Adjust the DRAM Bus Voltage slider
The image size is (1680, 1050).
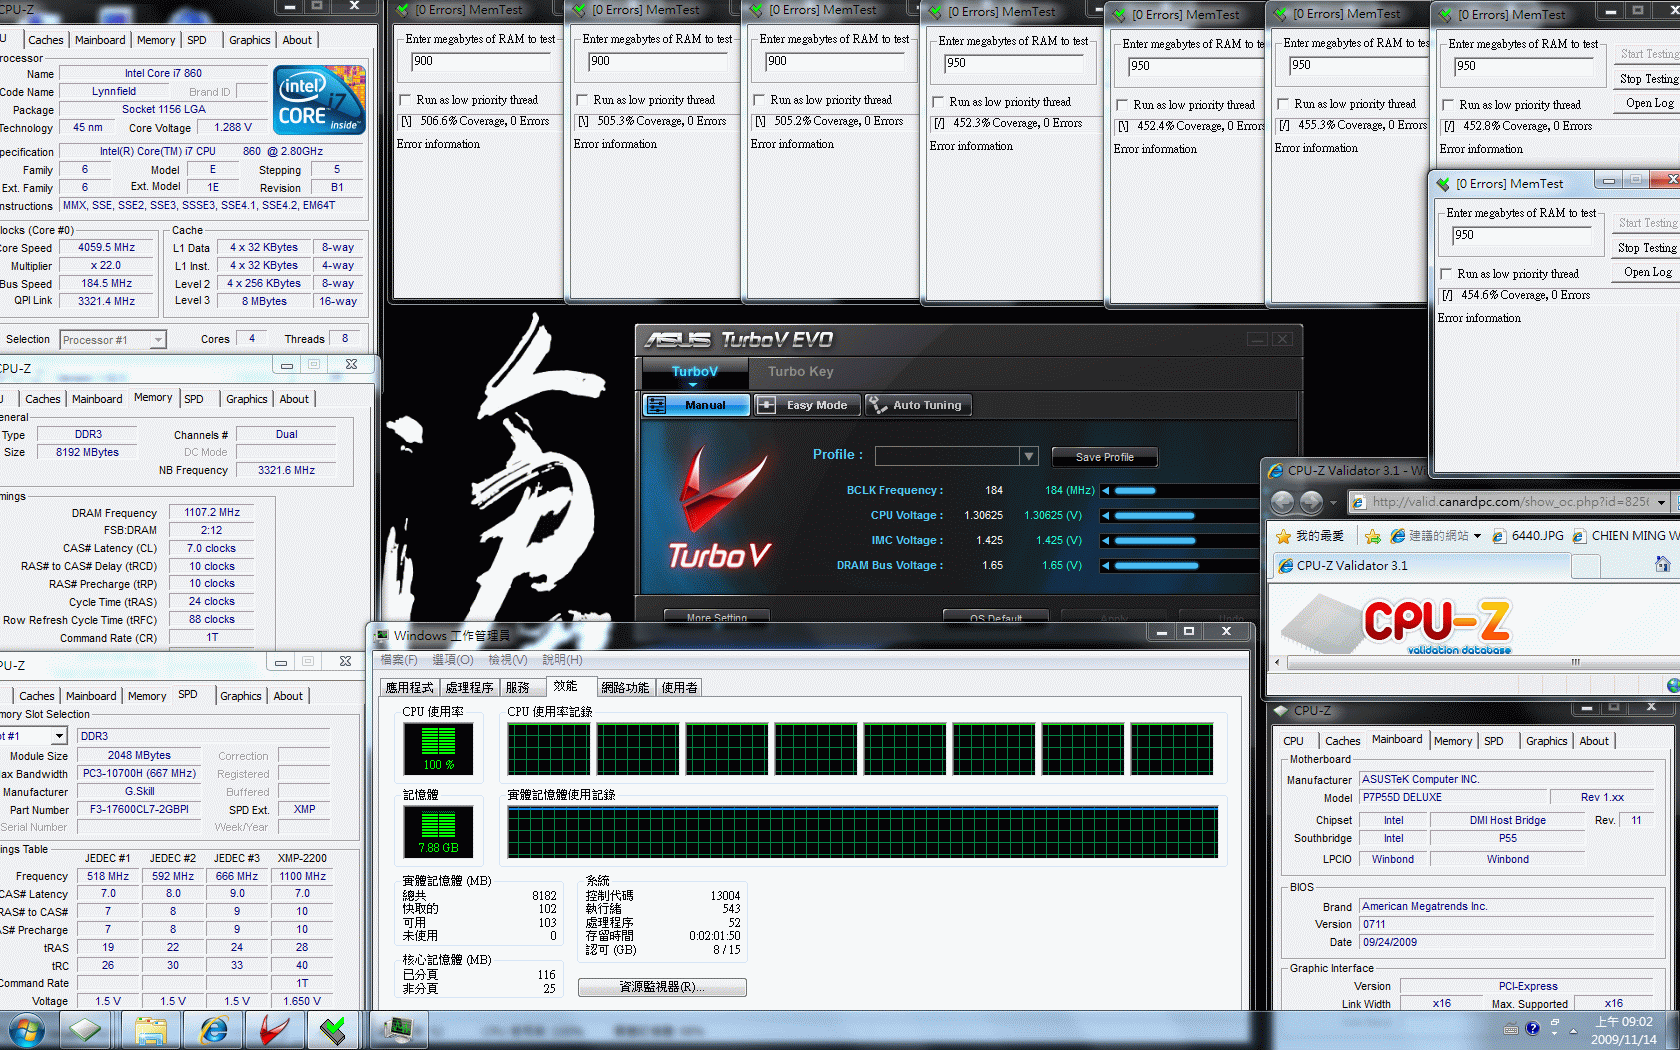coord(1180,566)
